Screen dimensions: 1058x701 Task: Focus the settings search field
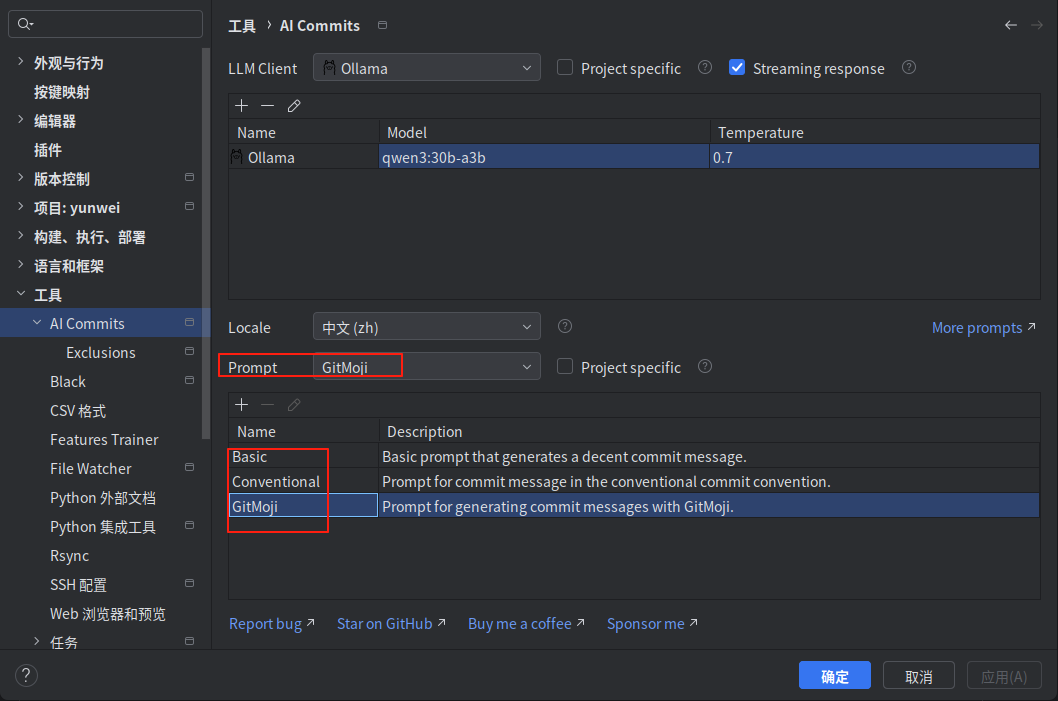pyautogui.click(x=105, y=24)
